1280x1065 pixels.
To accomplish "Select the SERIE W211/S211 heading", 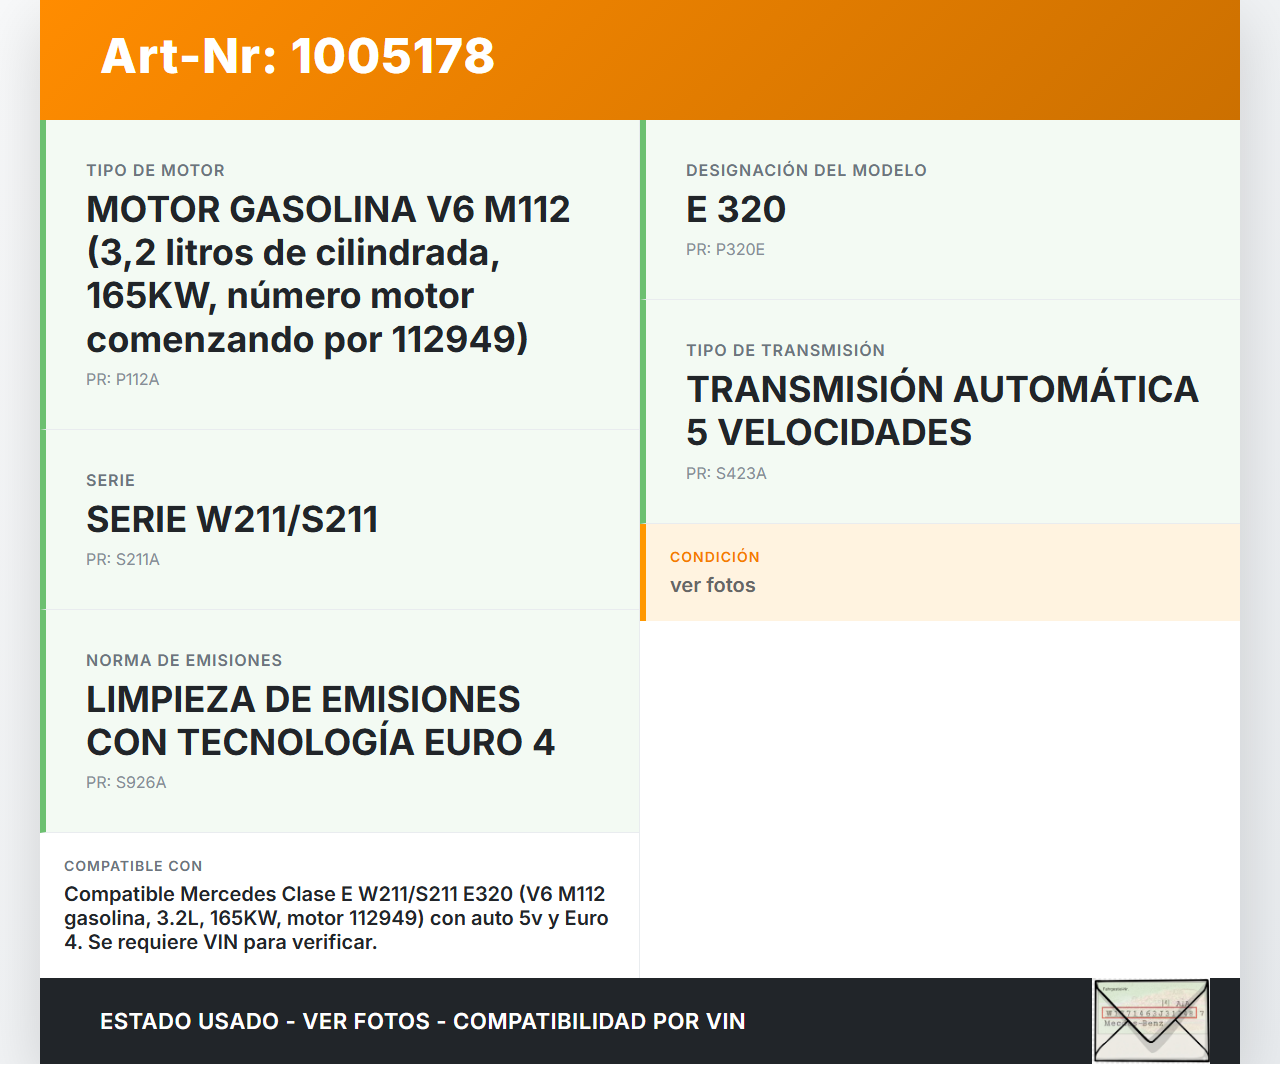I will [232, 520].
